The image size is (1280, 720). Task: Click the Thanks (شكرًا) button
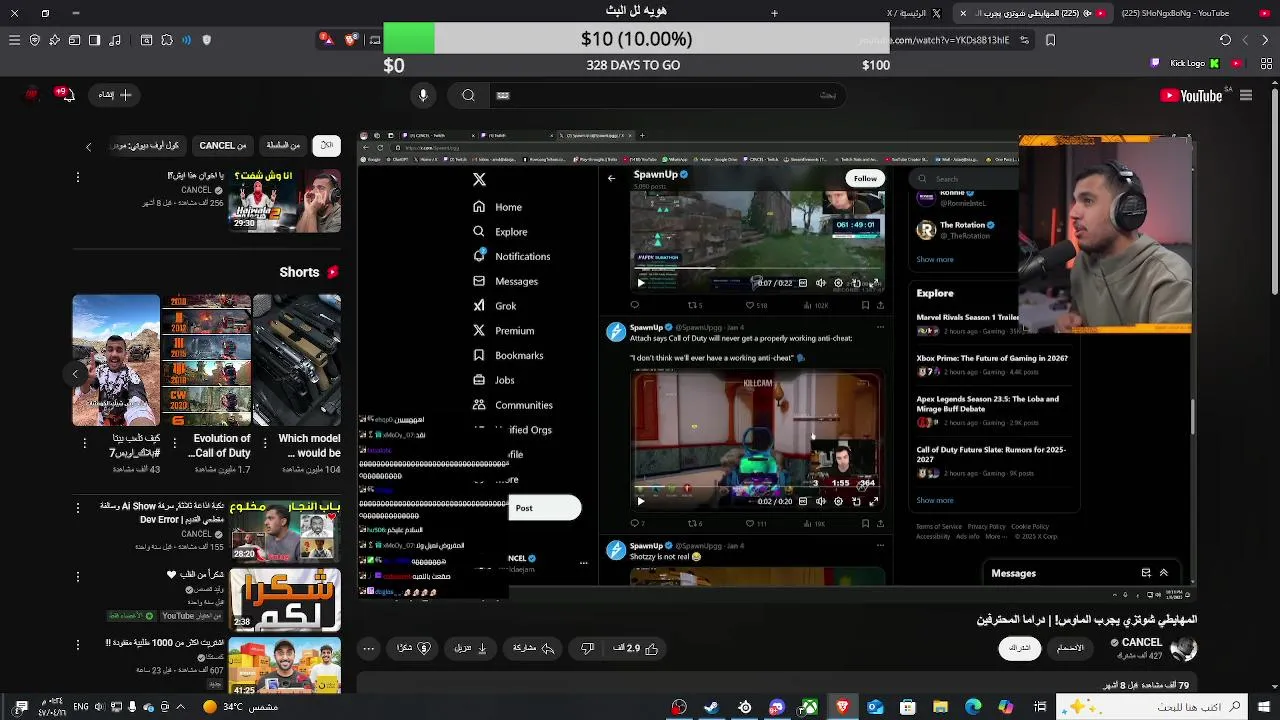pyautogui.click(x=413, y=648)
